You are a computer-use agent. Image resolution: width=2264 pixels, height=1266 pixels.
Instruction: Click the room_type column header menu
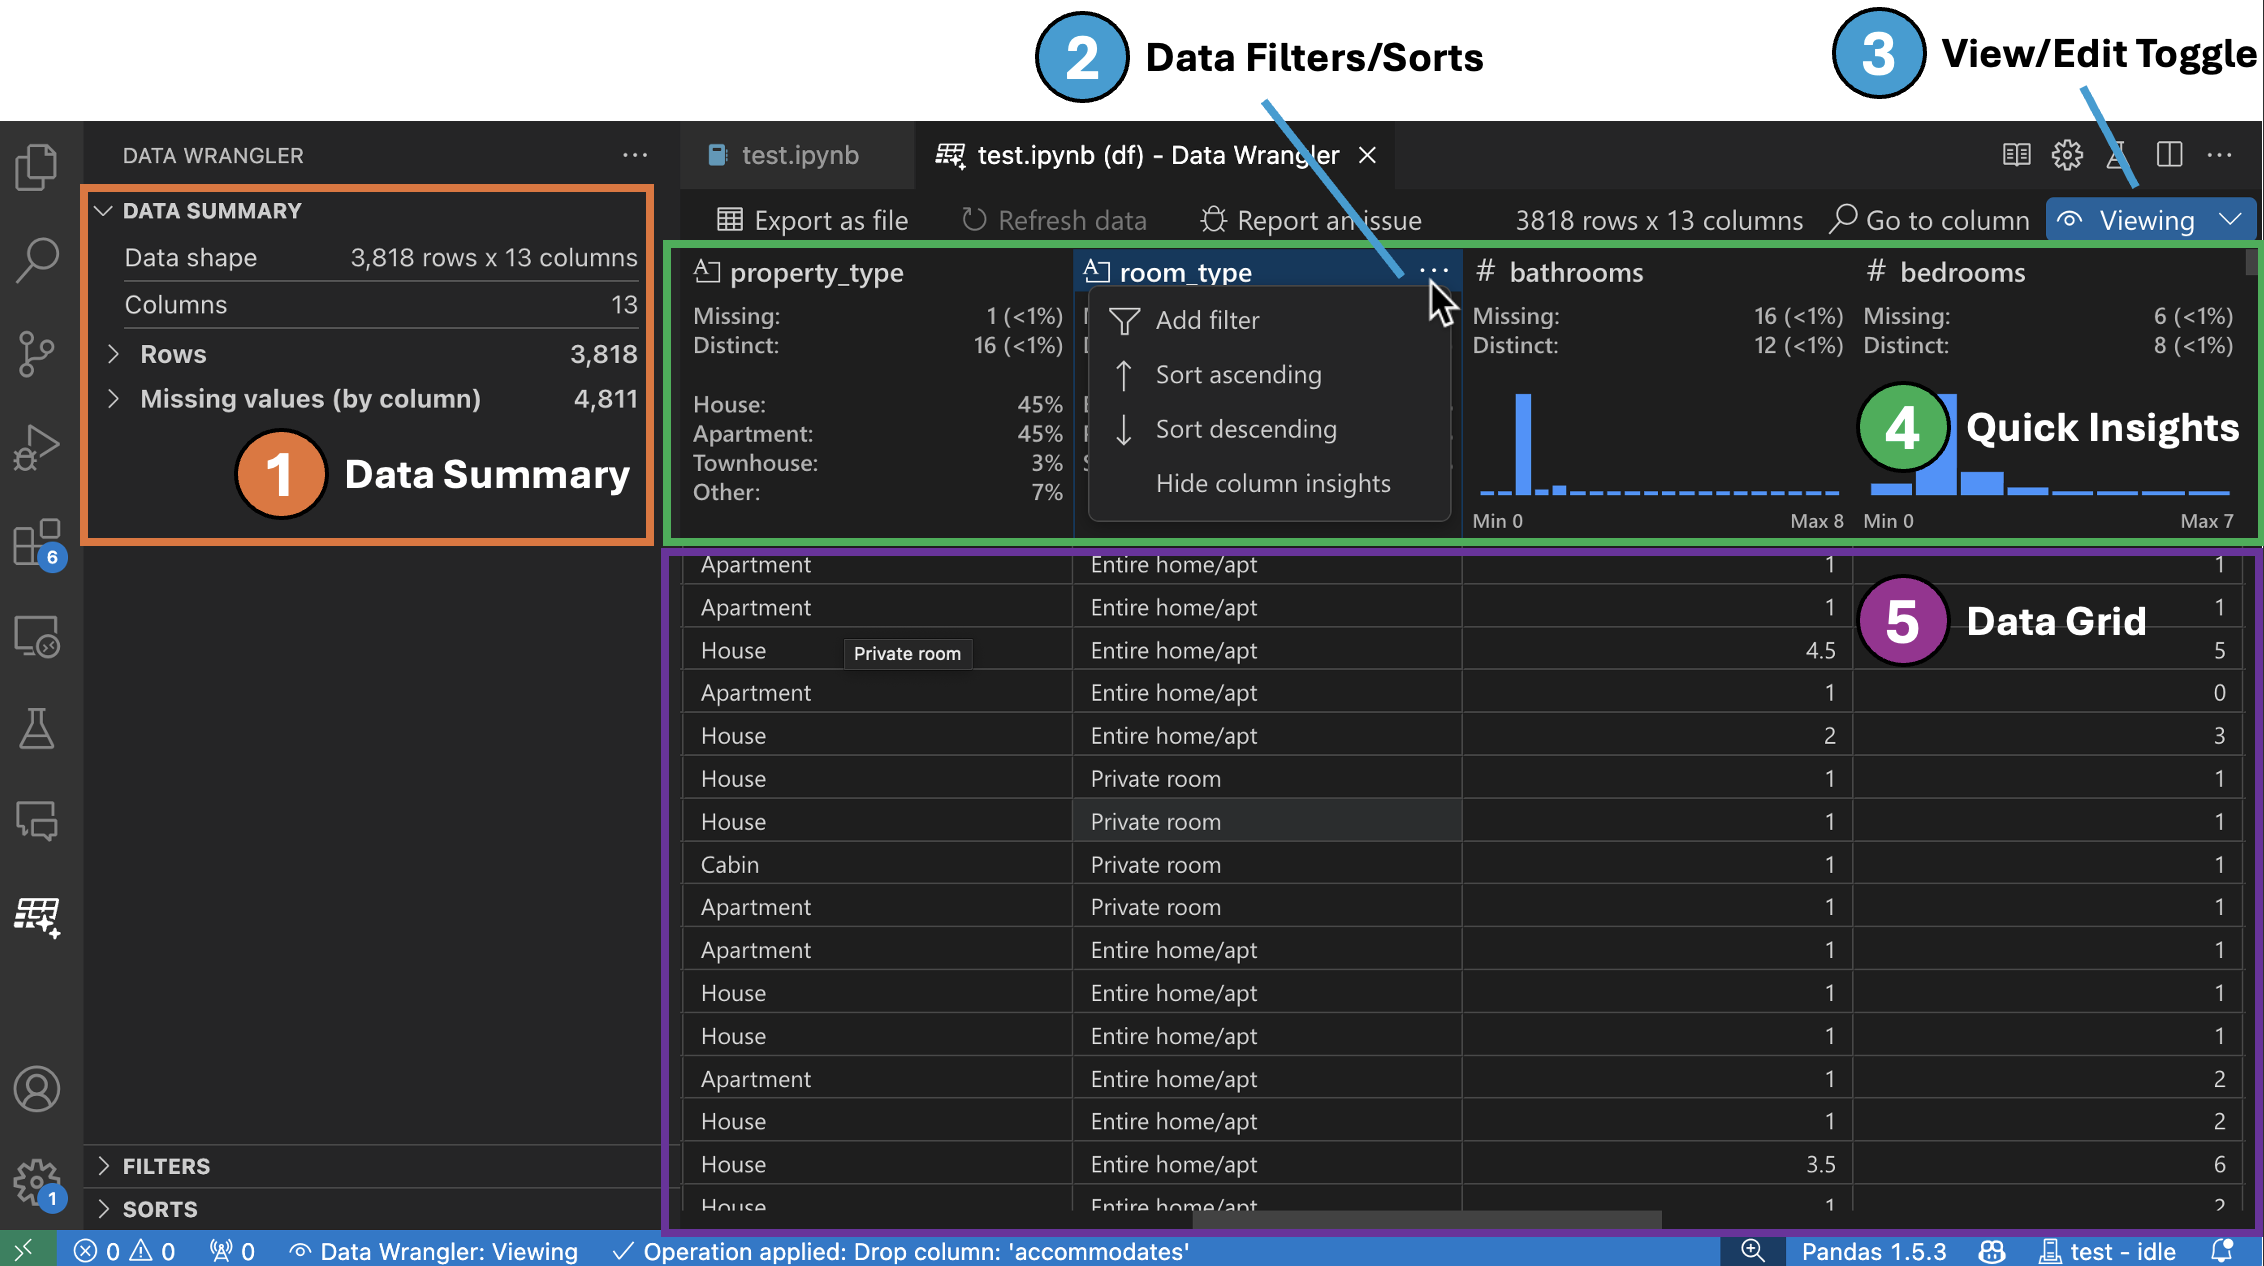click(x=1434, y=272)
